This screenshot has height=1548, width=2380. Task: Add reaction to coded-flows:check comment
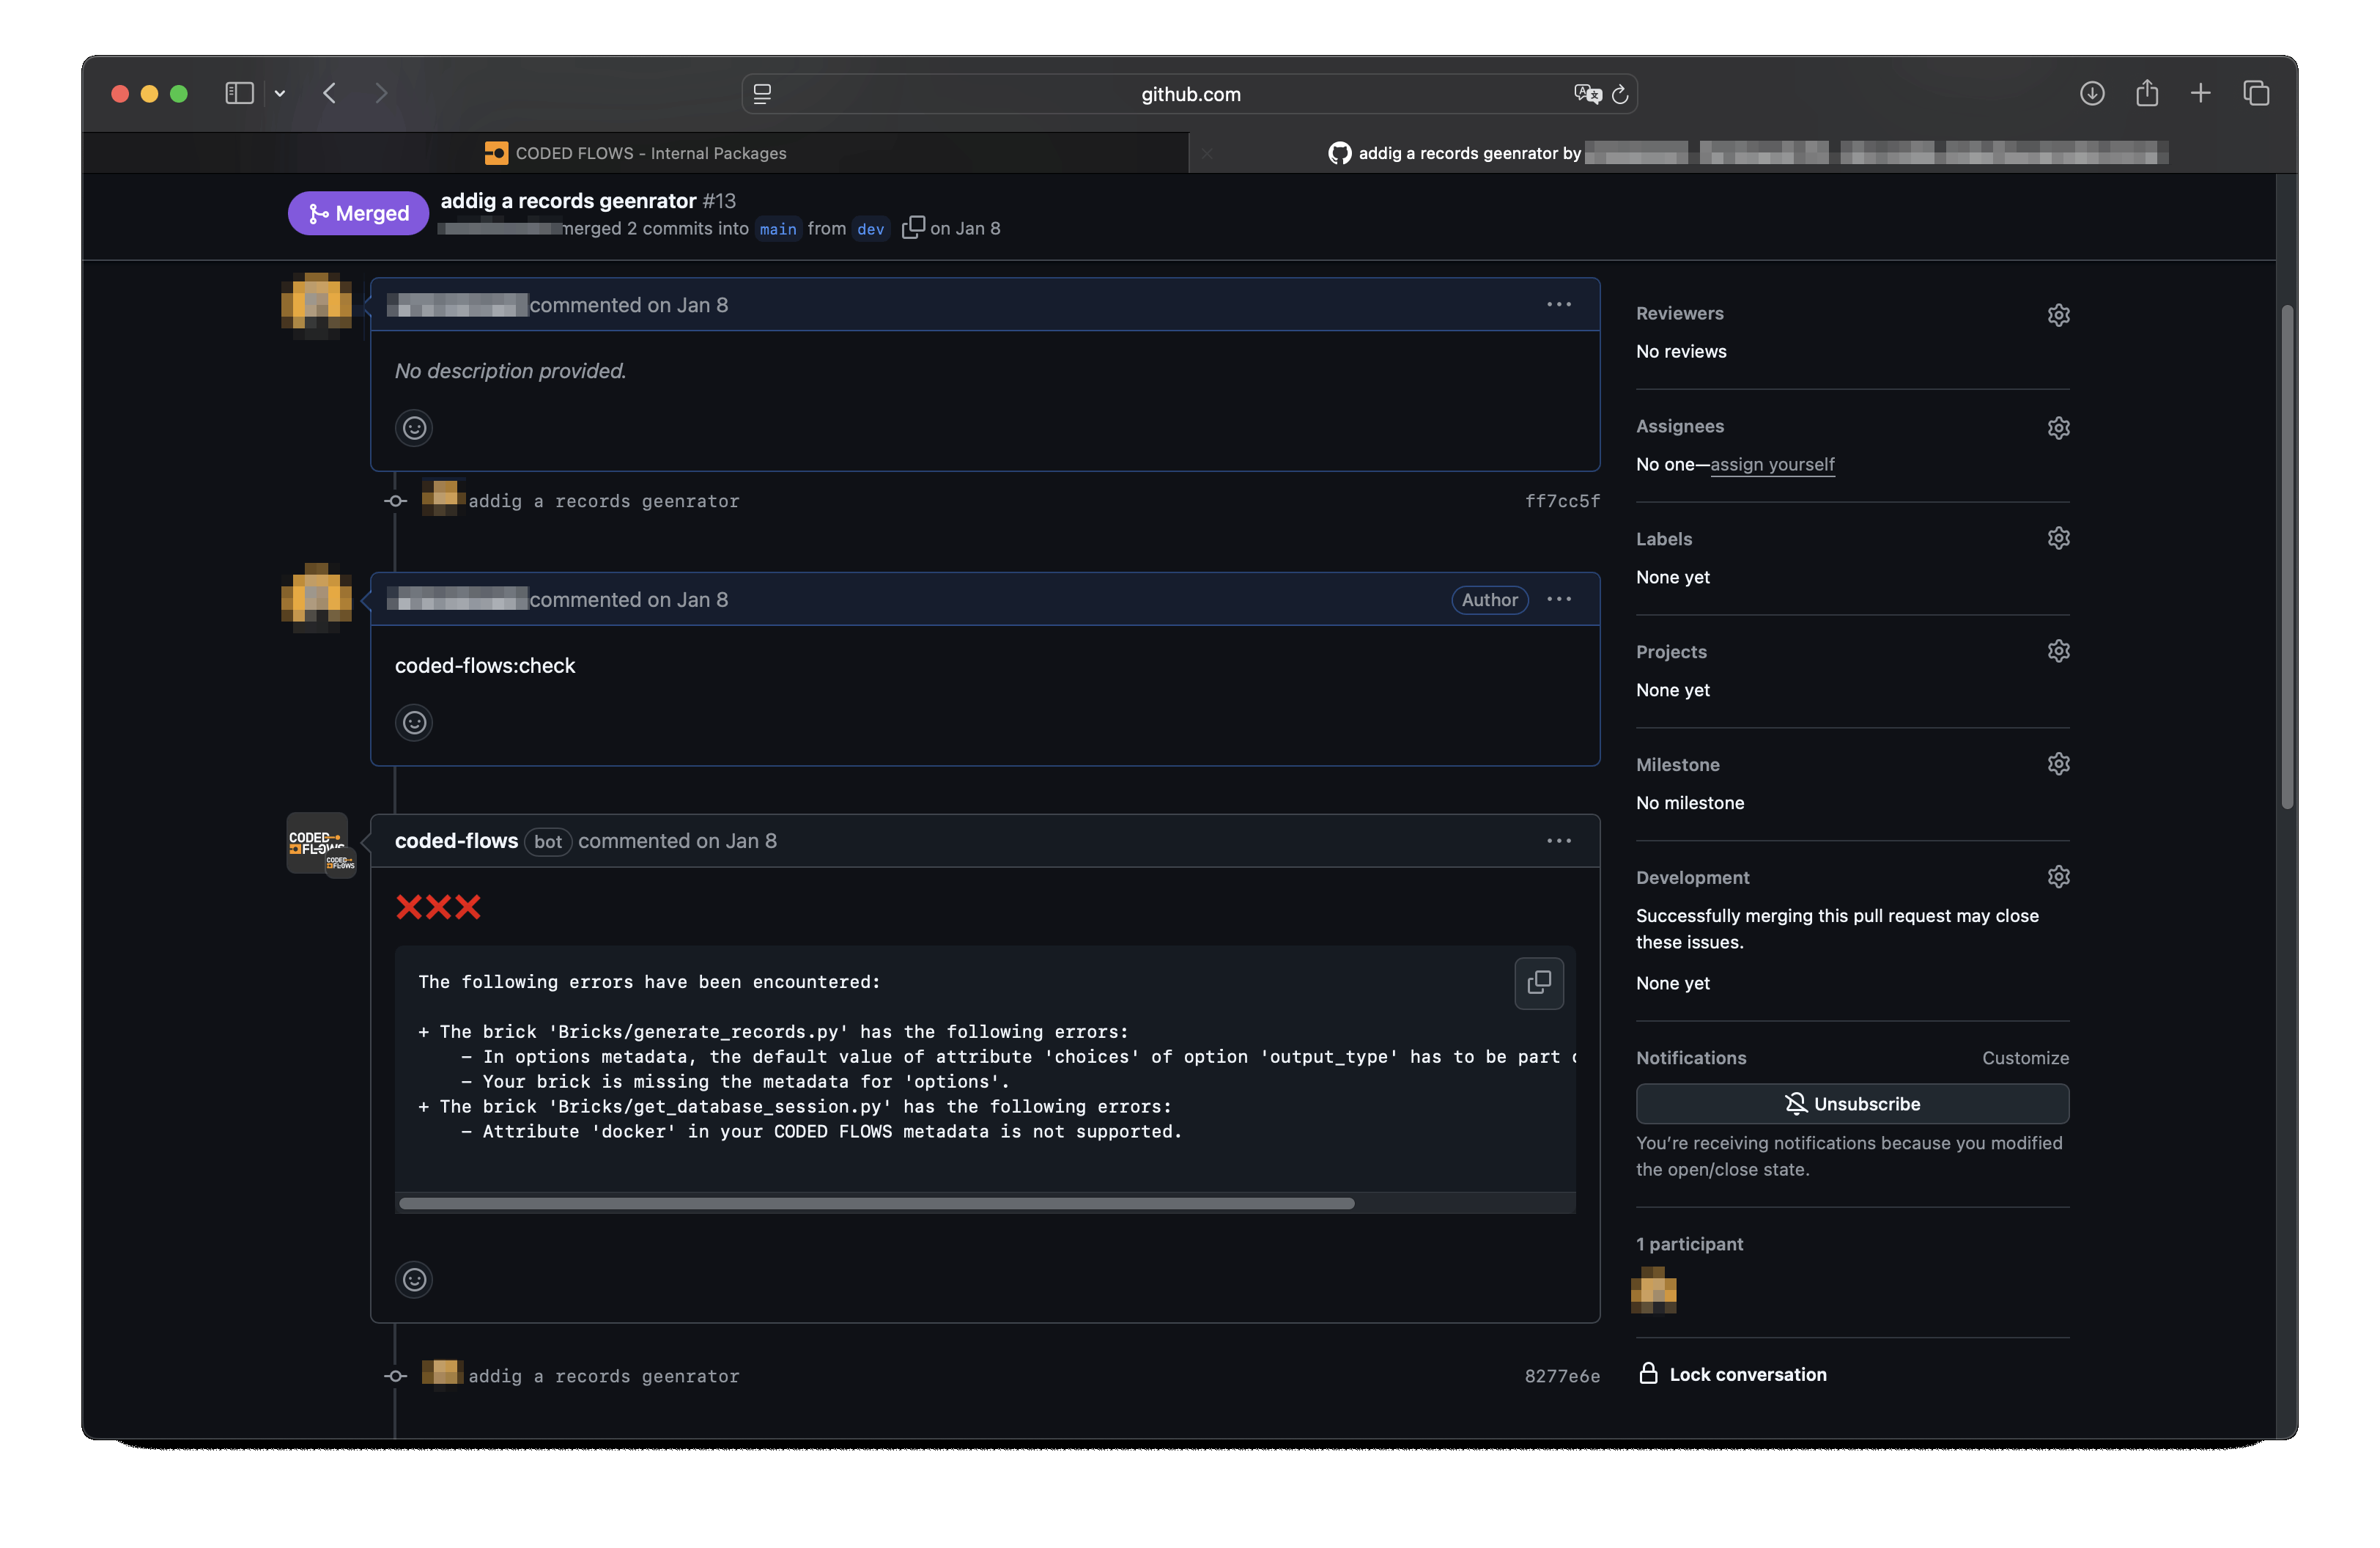[x=414, y=723]
